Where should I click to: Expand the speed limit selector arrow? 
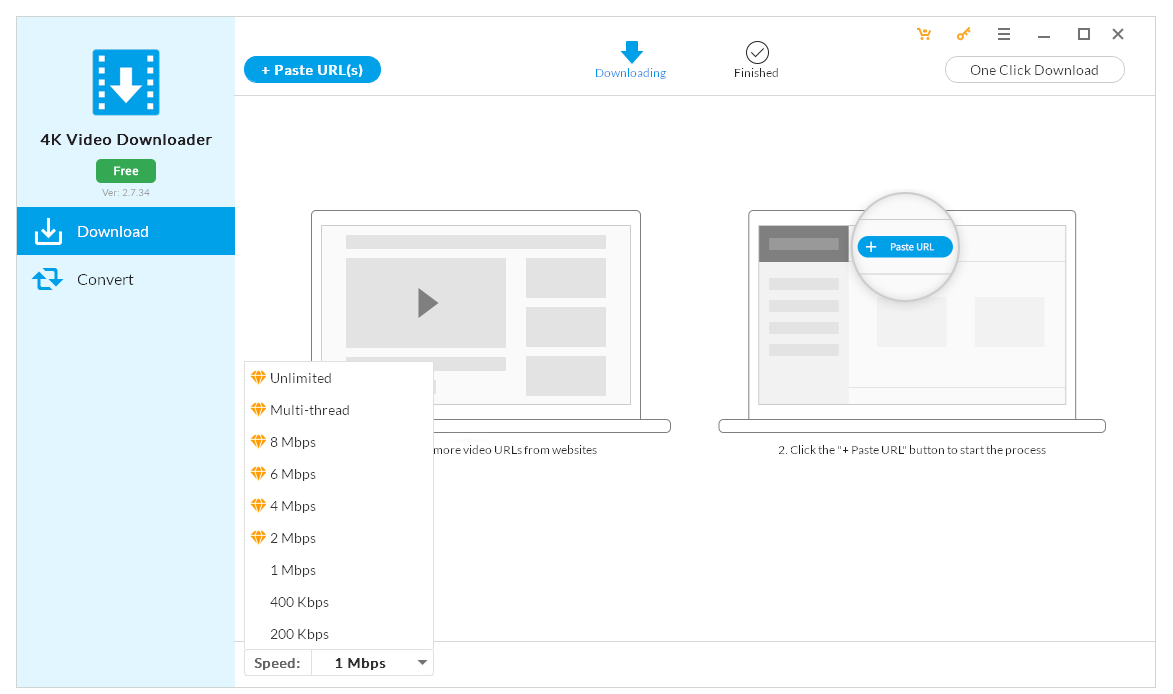click(x=422, y=662)
